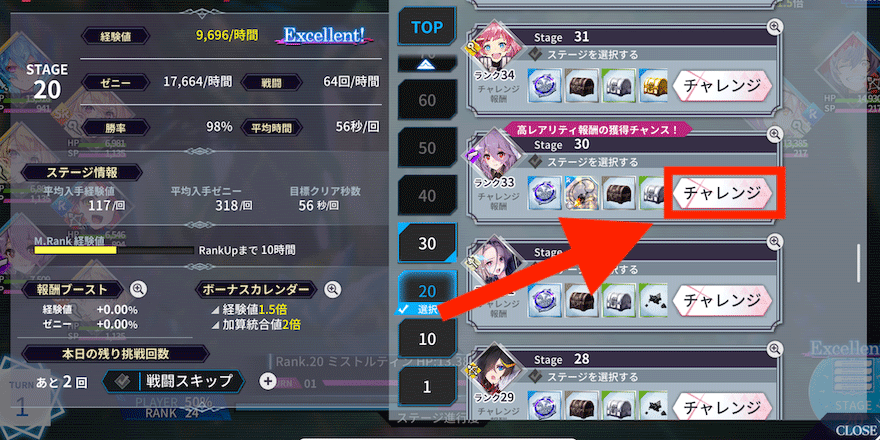Toggle ステージを選択する checkbox for Stage 28

click(x=535, y=377)
